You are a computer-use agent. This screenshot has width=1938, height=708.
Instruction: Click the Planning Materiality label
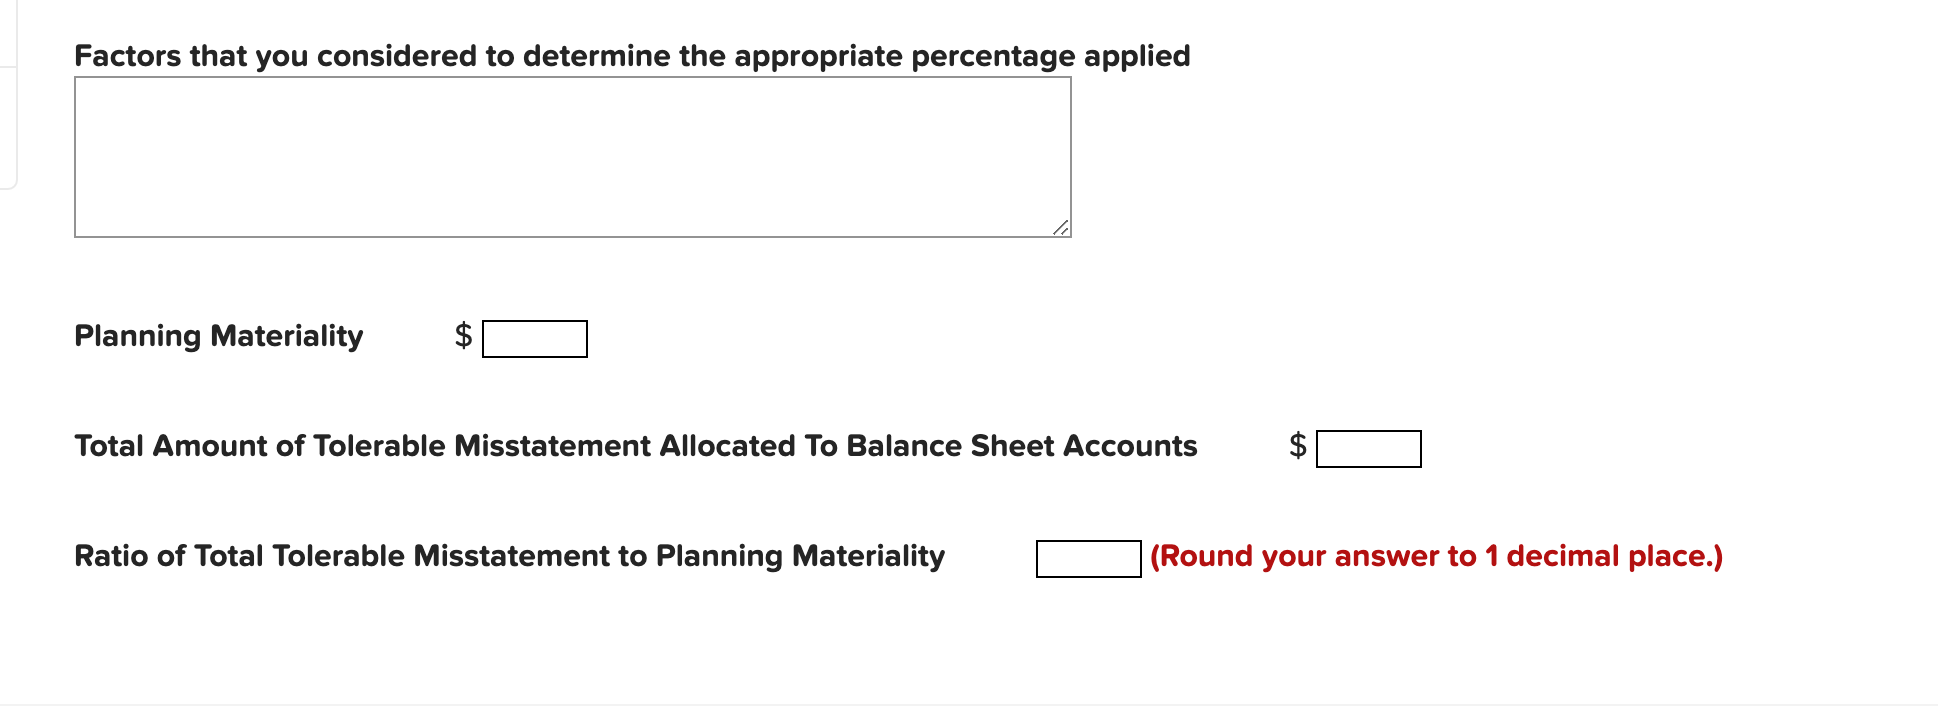218,337
